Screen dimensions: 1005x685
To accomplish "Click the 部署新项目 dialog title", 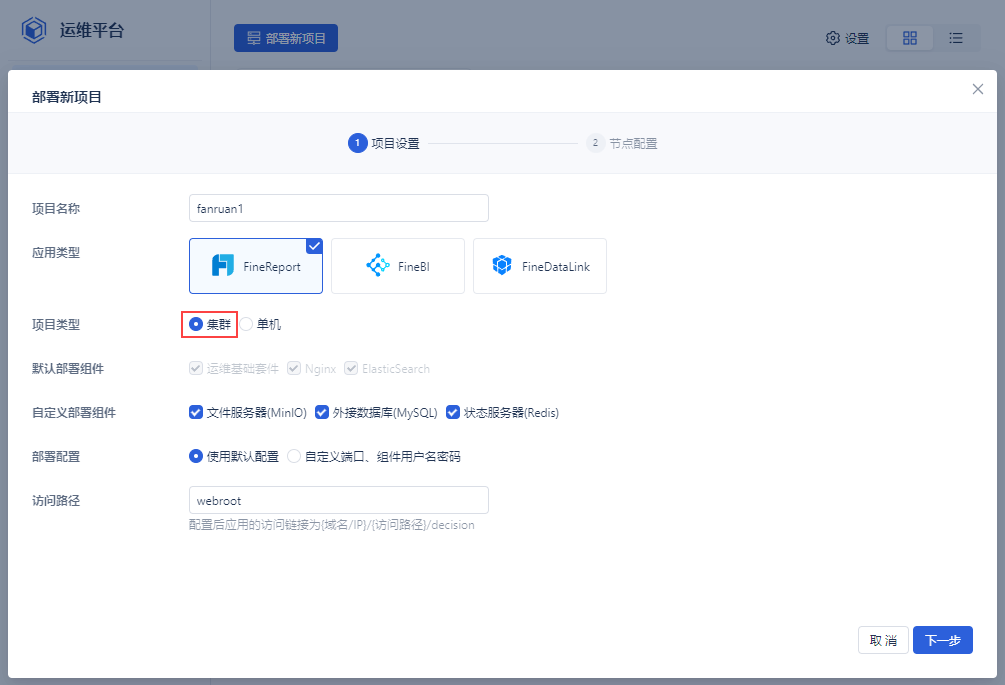I will [x=67, y=97].
